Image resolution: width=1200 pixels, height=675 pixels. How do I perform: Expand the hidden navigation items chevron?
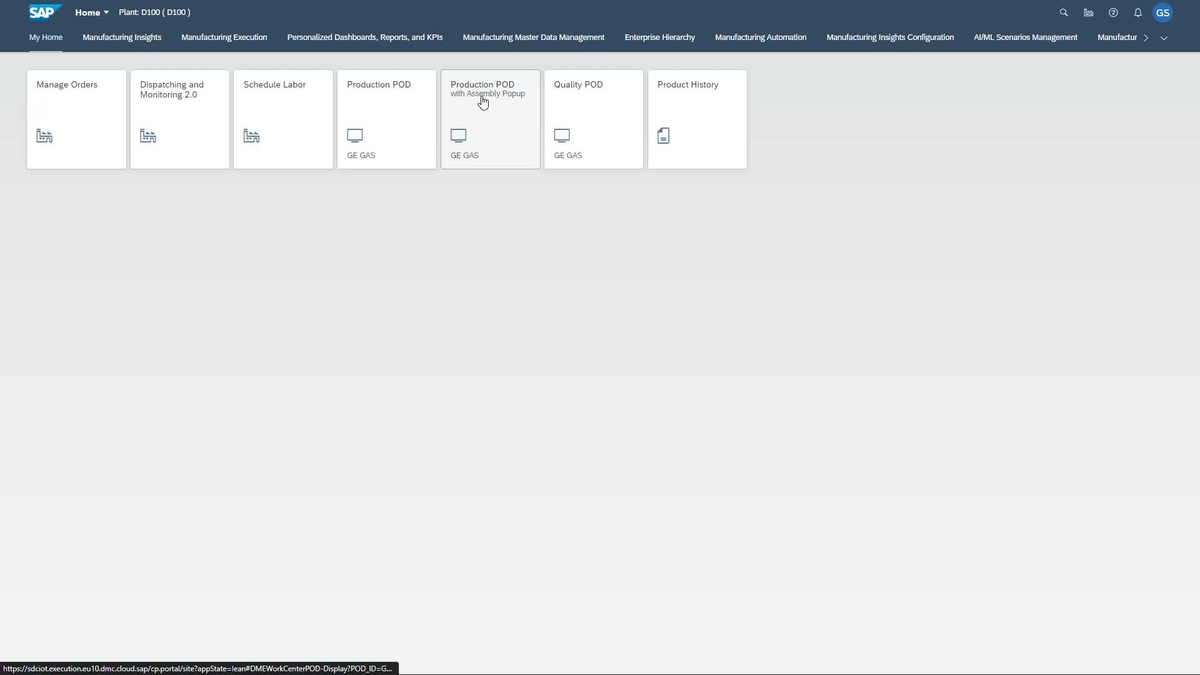click(1146, 37)
